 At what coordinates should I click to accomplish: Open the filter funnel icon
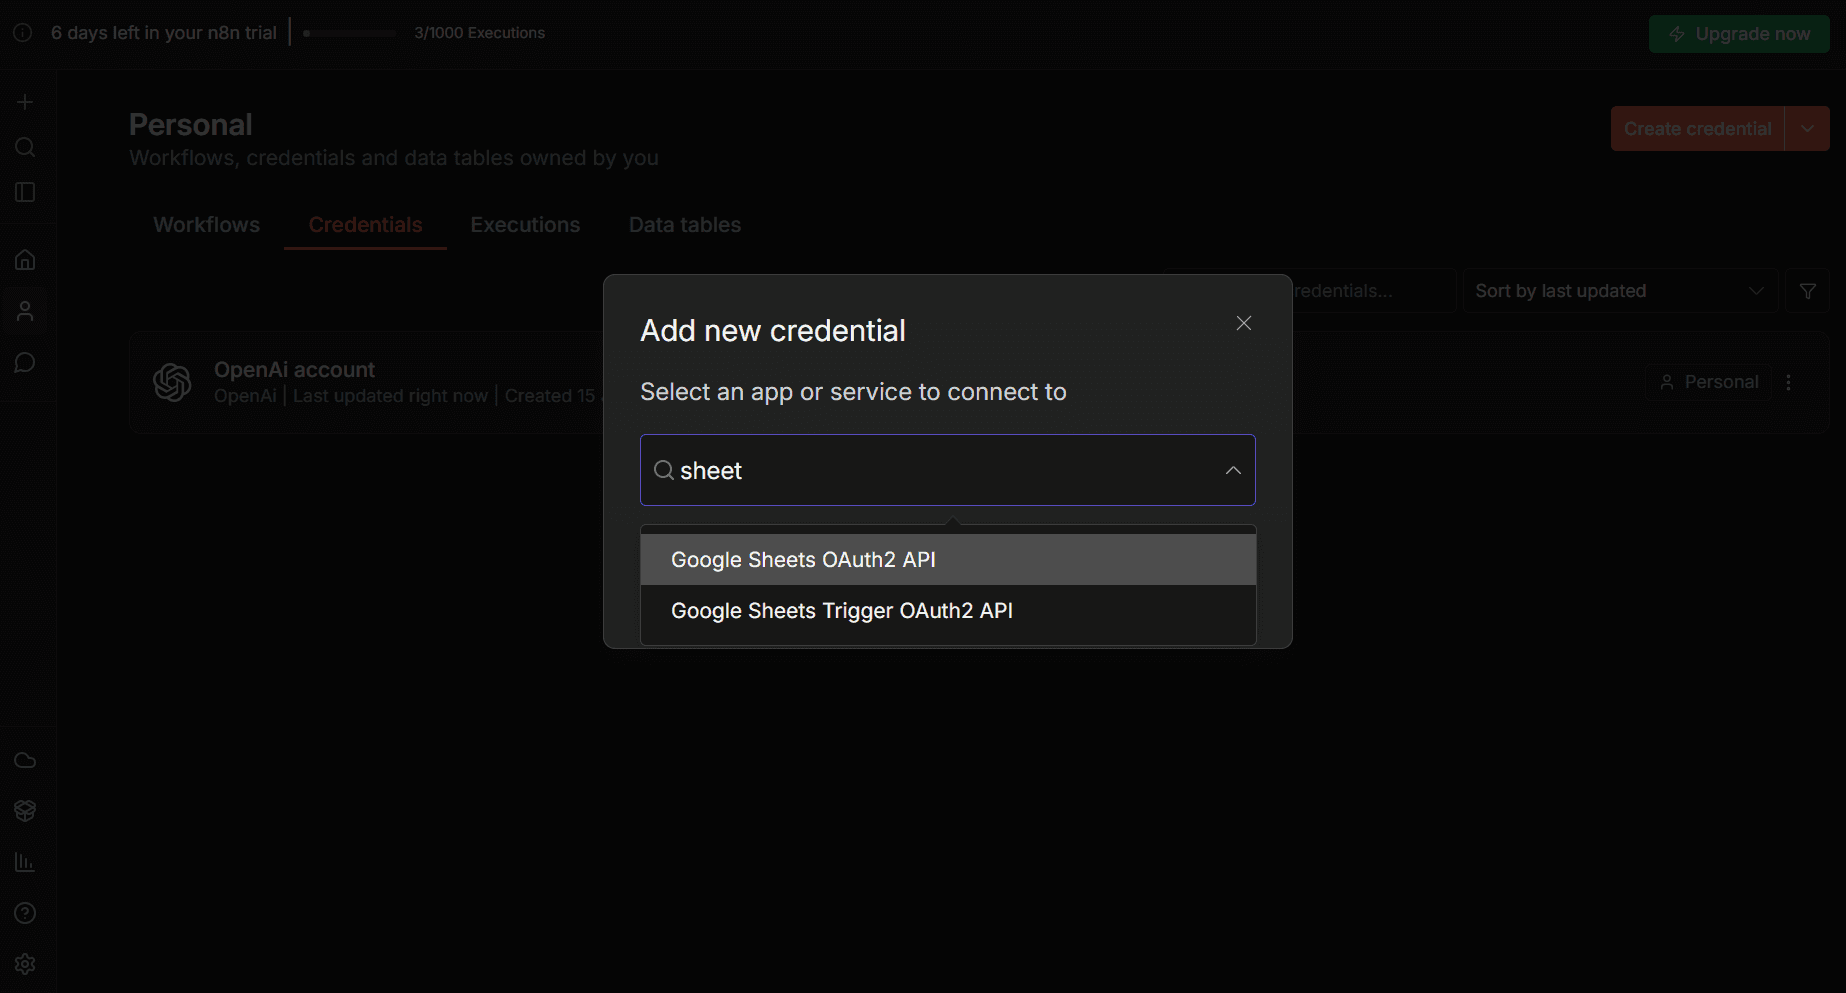1808,291
